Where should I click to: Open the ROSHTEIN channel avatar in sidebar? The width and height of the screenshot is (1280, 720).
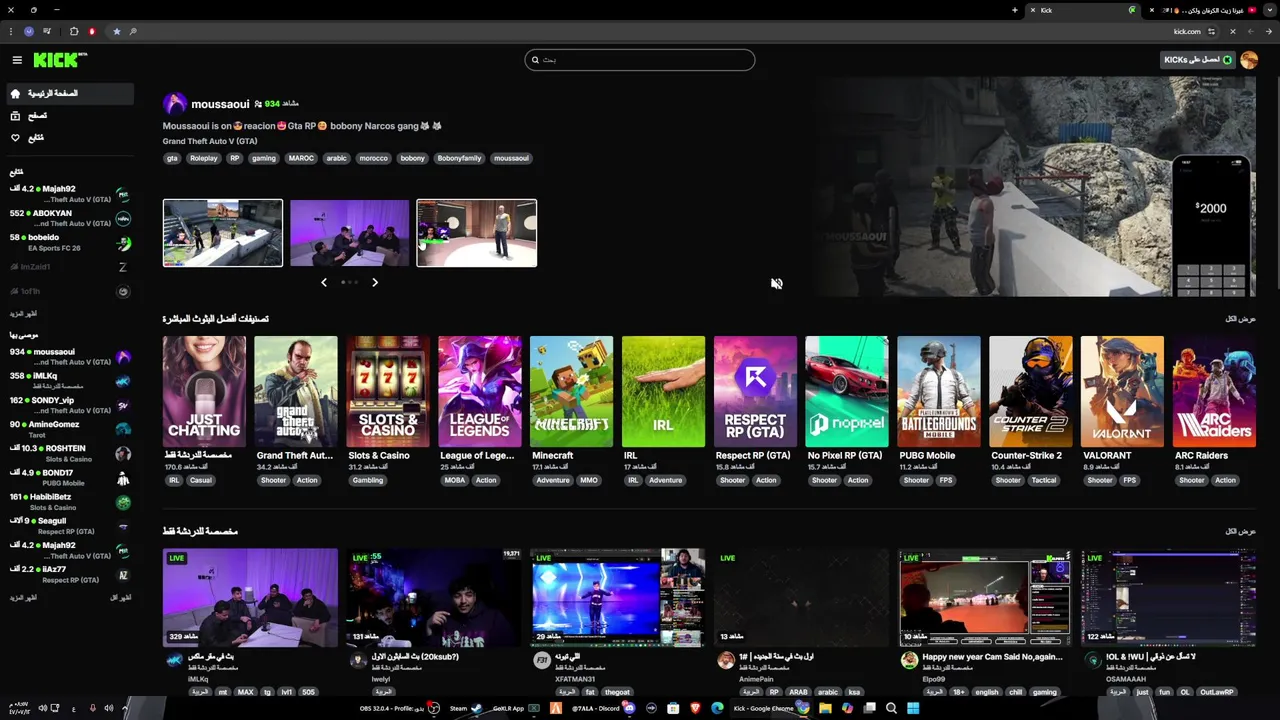point(123,454)
